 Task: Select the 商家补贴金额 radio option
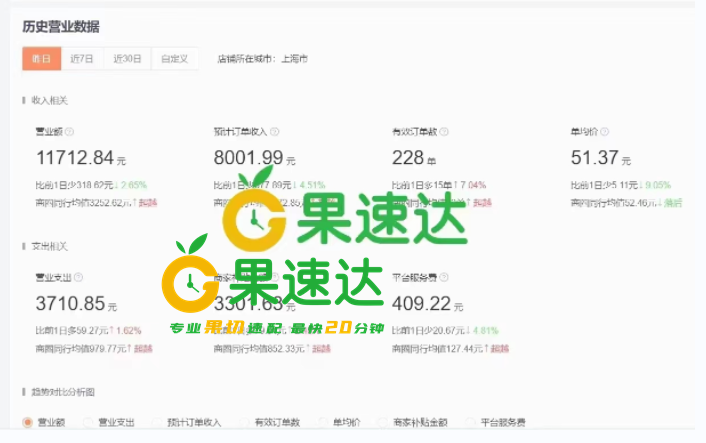(x=383, y=422)
